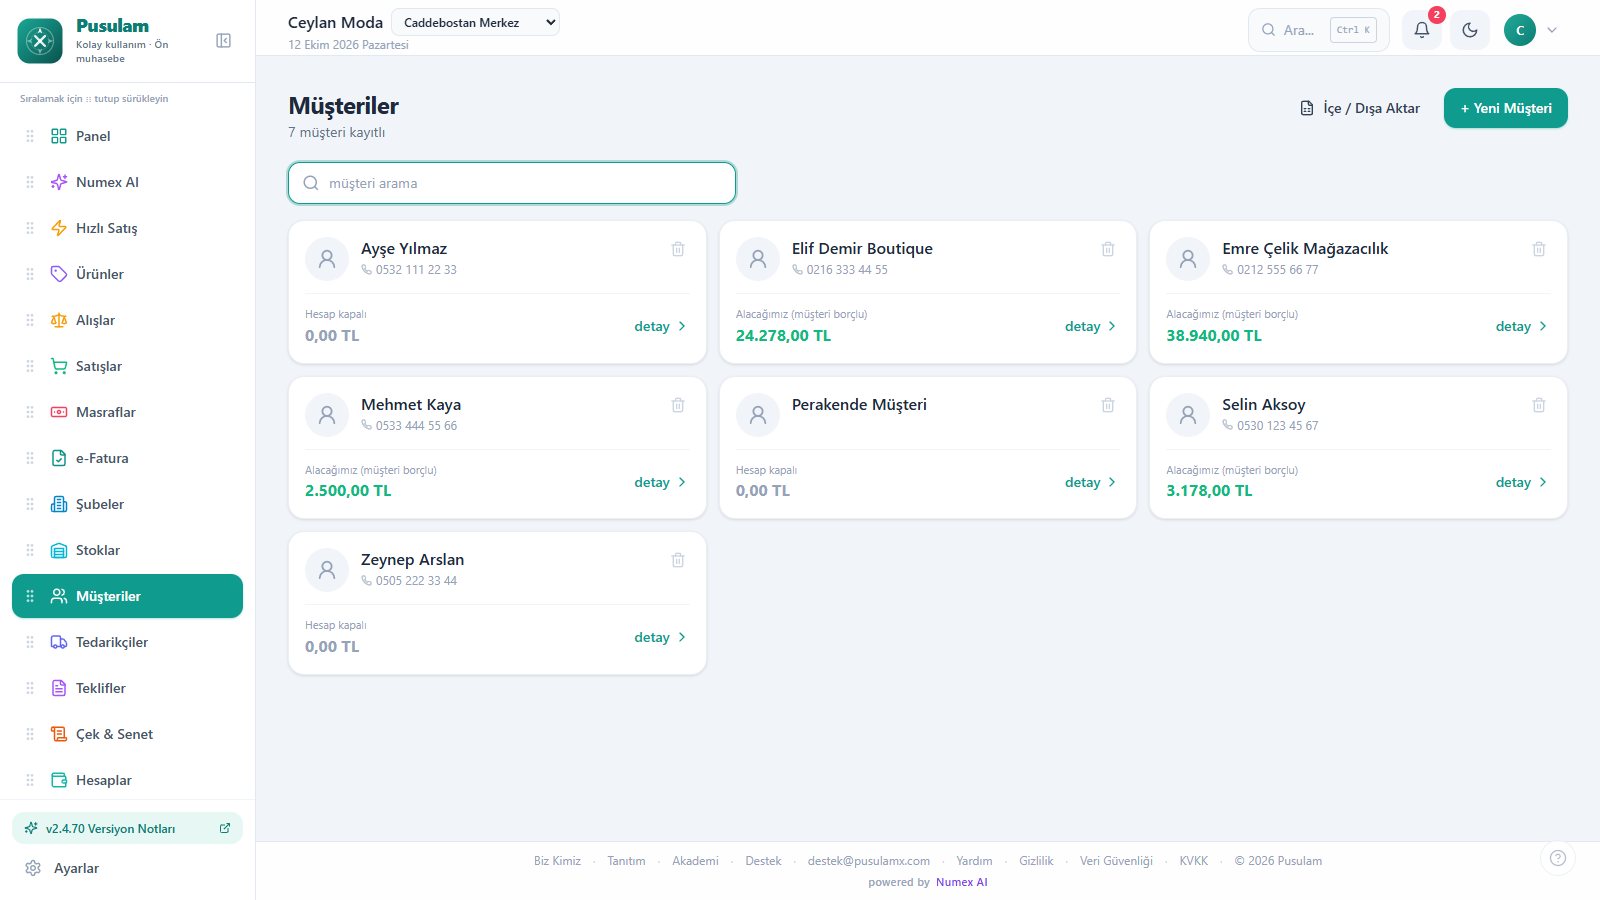Open Numex AI sidebar item

click(127, 182)
